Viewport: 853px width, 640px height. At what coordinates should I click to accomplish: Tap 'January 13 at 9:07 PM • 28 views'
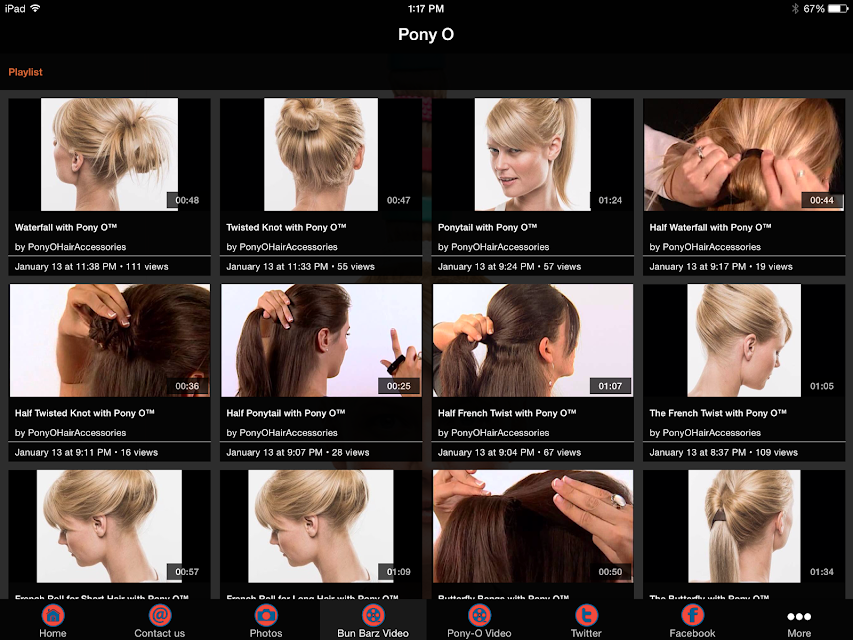(298, 452)
